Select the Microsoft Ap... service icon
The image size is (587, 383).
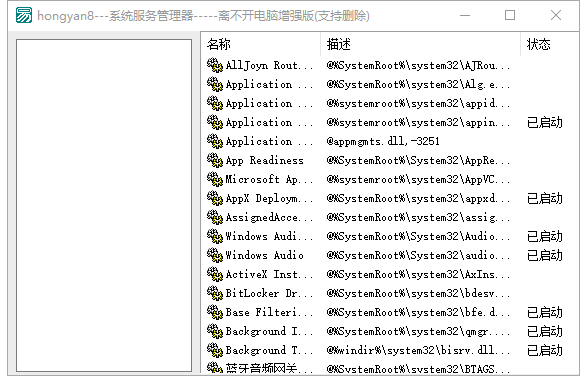pyautogui.click(x=215, y=179)
